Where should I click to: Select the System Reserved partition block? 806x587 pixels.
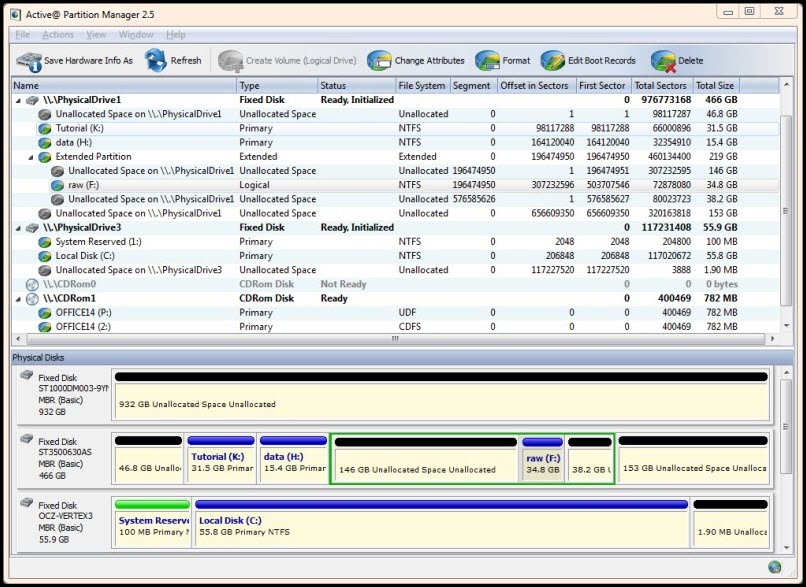coord(153,523)
